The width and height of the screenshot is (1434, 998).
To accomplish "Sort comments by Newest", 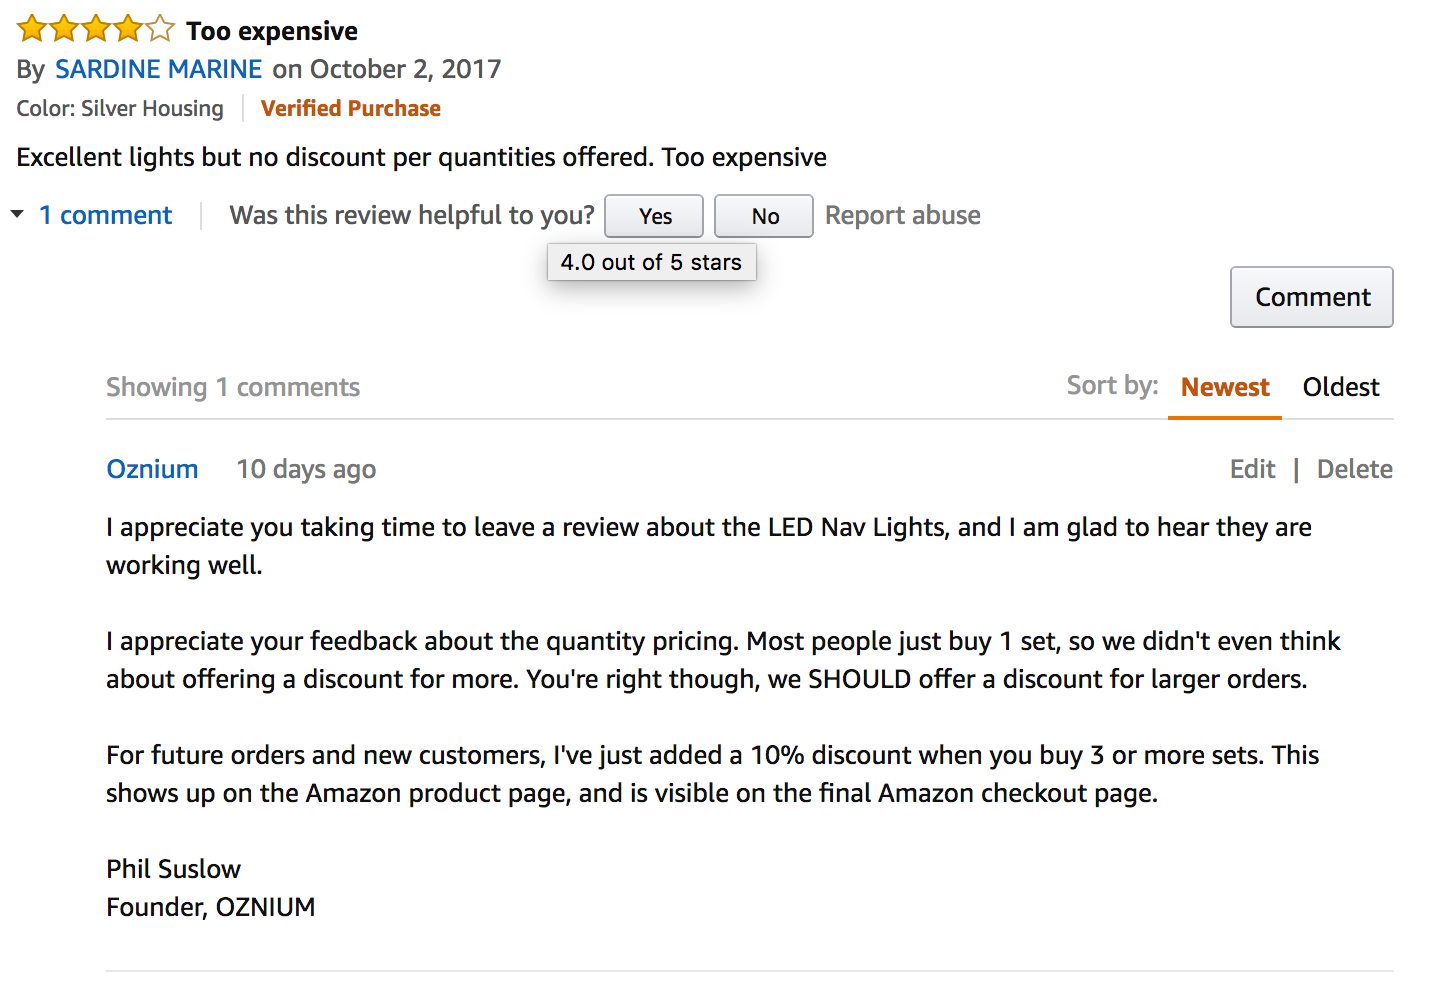I will click(1224, 387).
